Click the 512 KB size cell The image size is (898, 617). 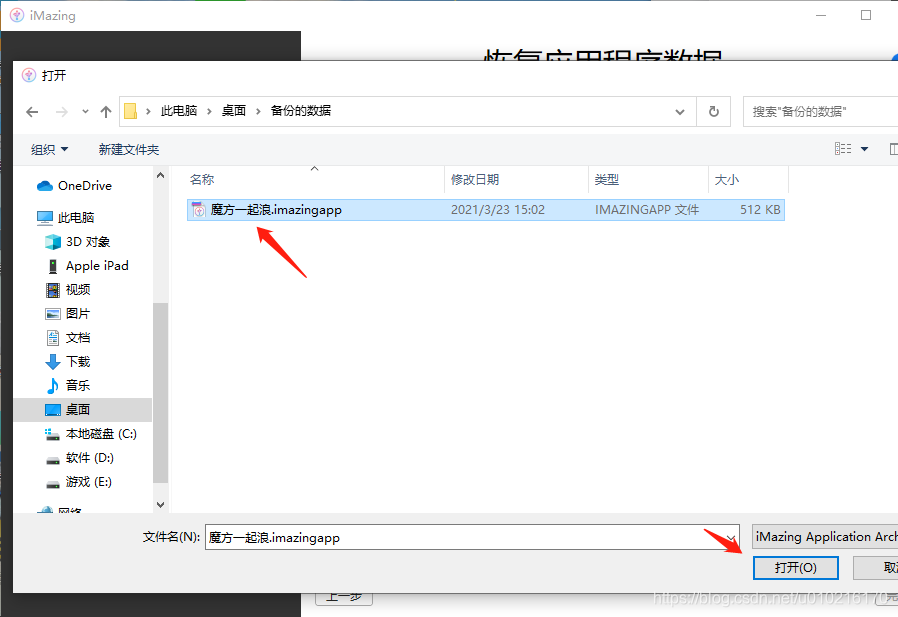pos(760,210)
